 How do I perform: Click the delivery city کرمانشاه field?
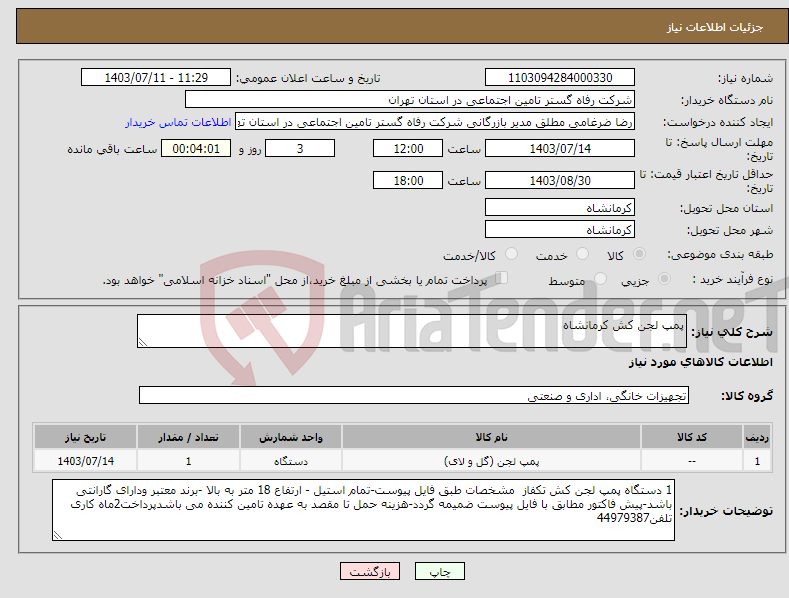(560, 230)
